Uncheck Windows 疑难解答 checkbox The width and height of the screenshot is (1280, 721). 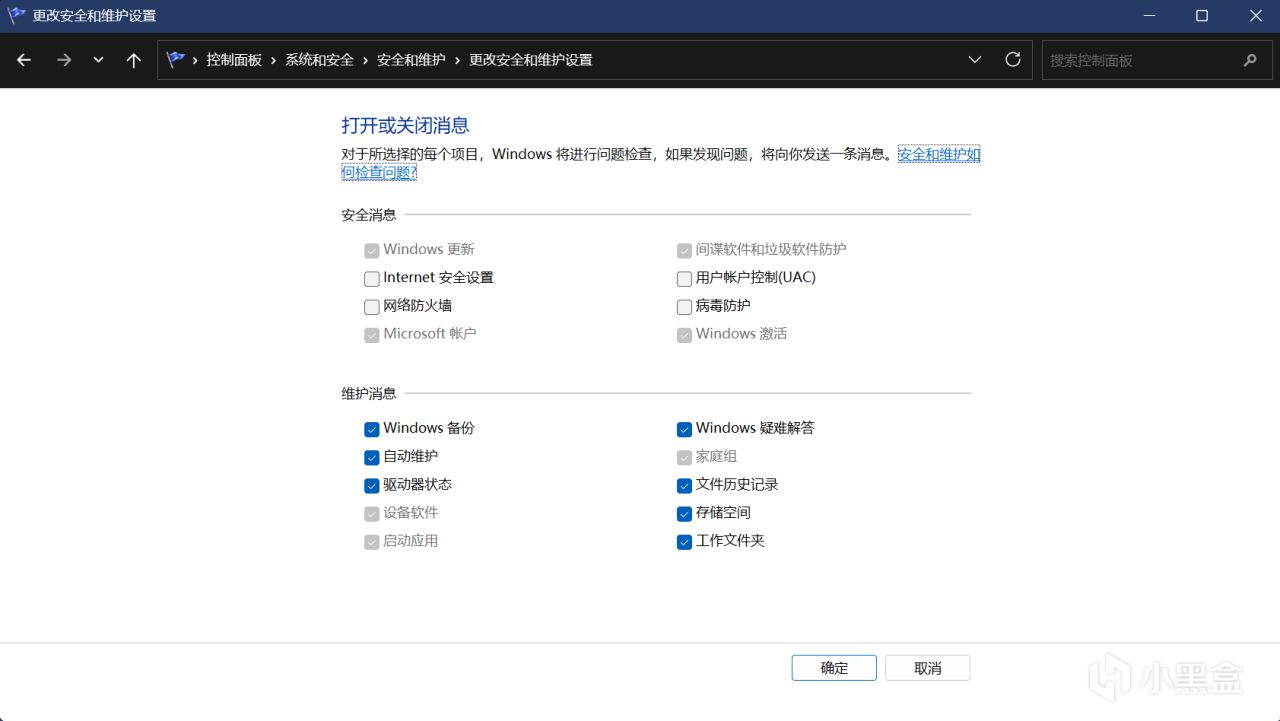coord(684,430)
